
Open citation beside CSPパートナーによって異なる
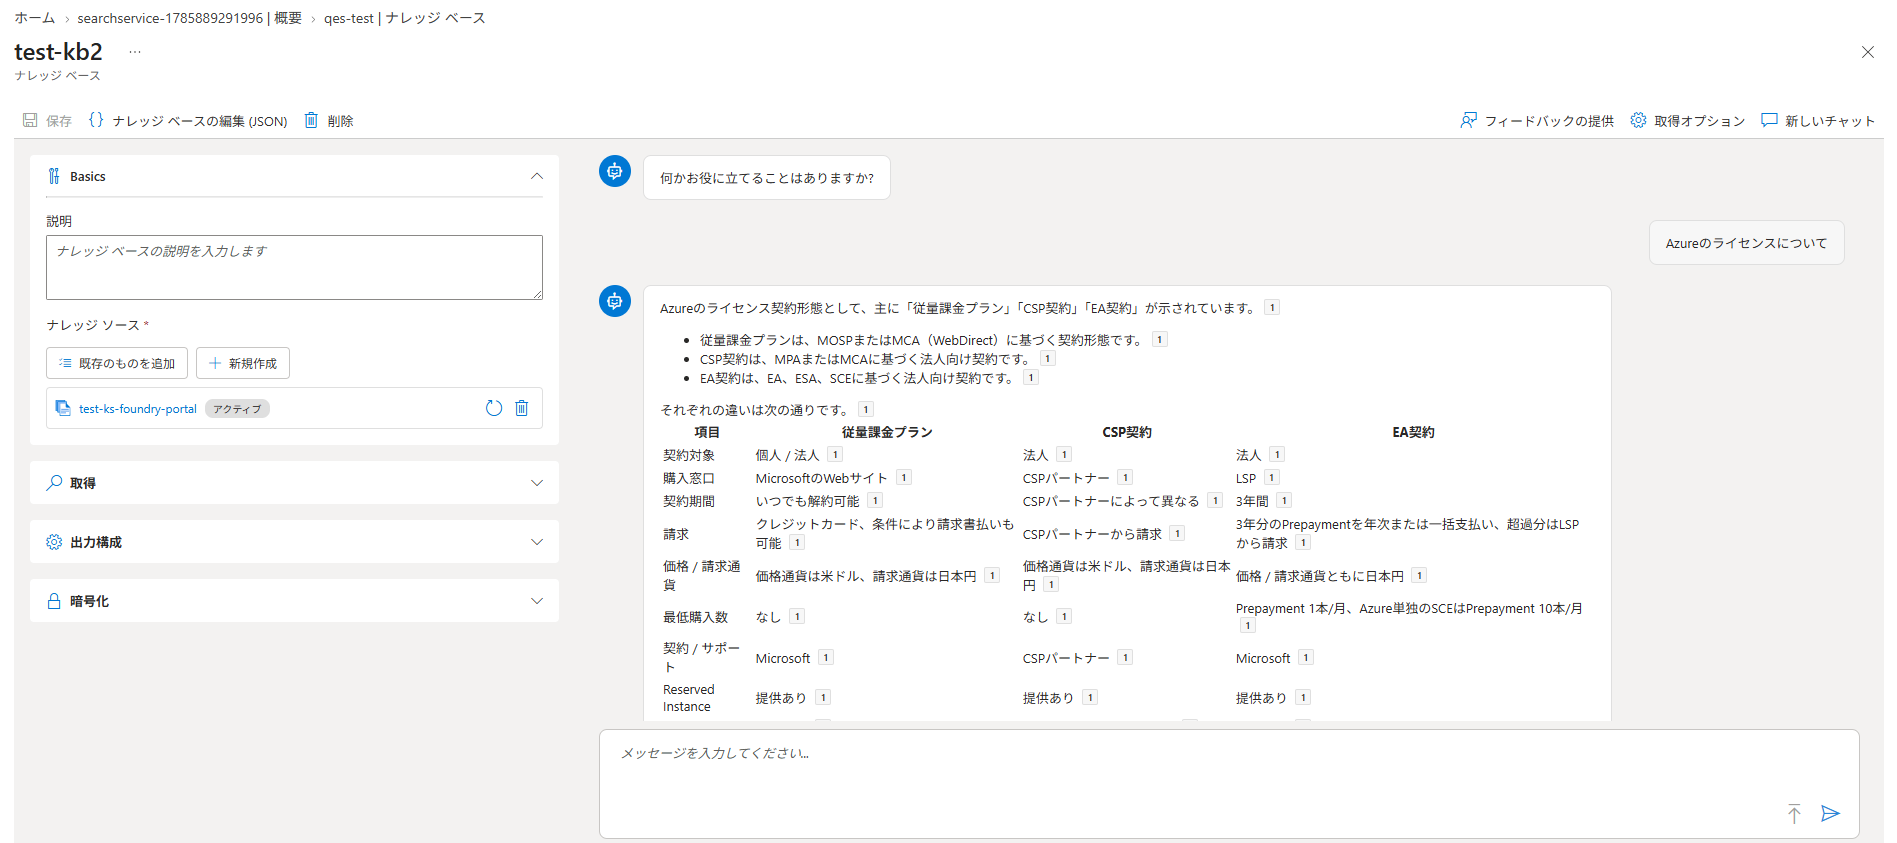click(1215, 501)
